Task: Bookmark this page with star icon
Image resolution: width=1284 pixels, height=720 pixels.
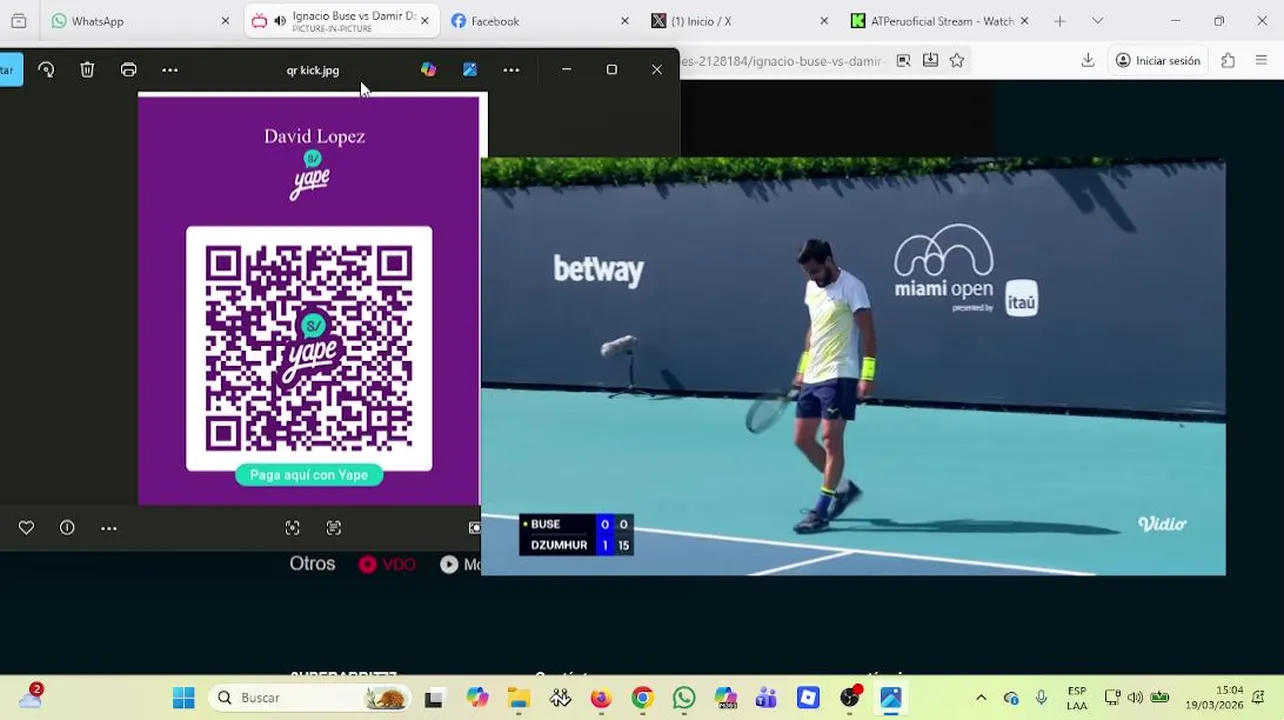Action: 957,61
